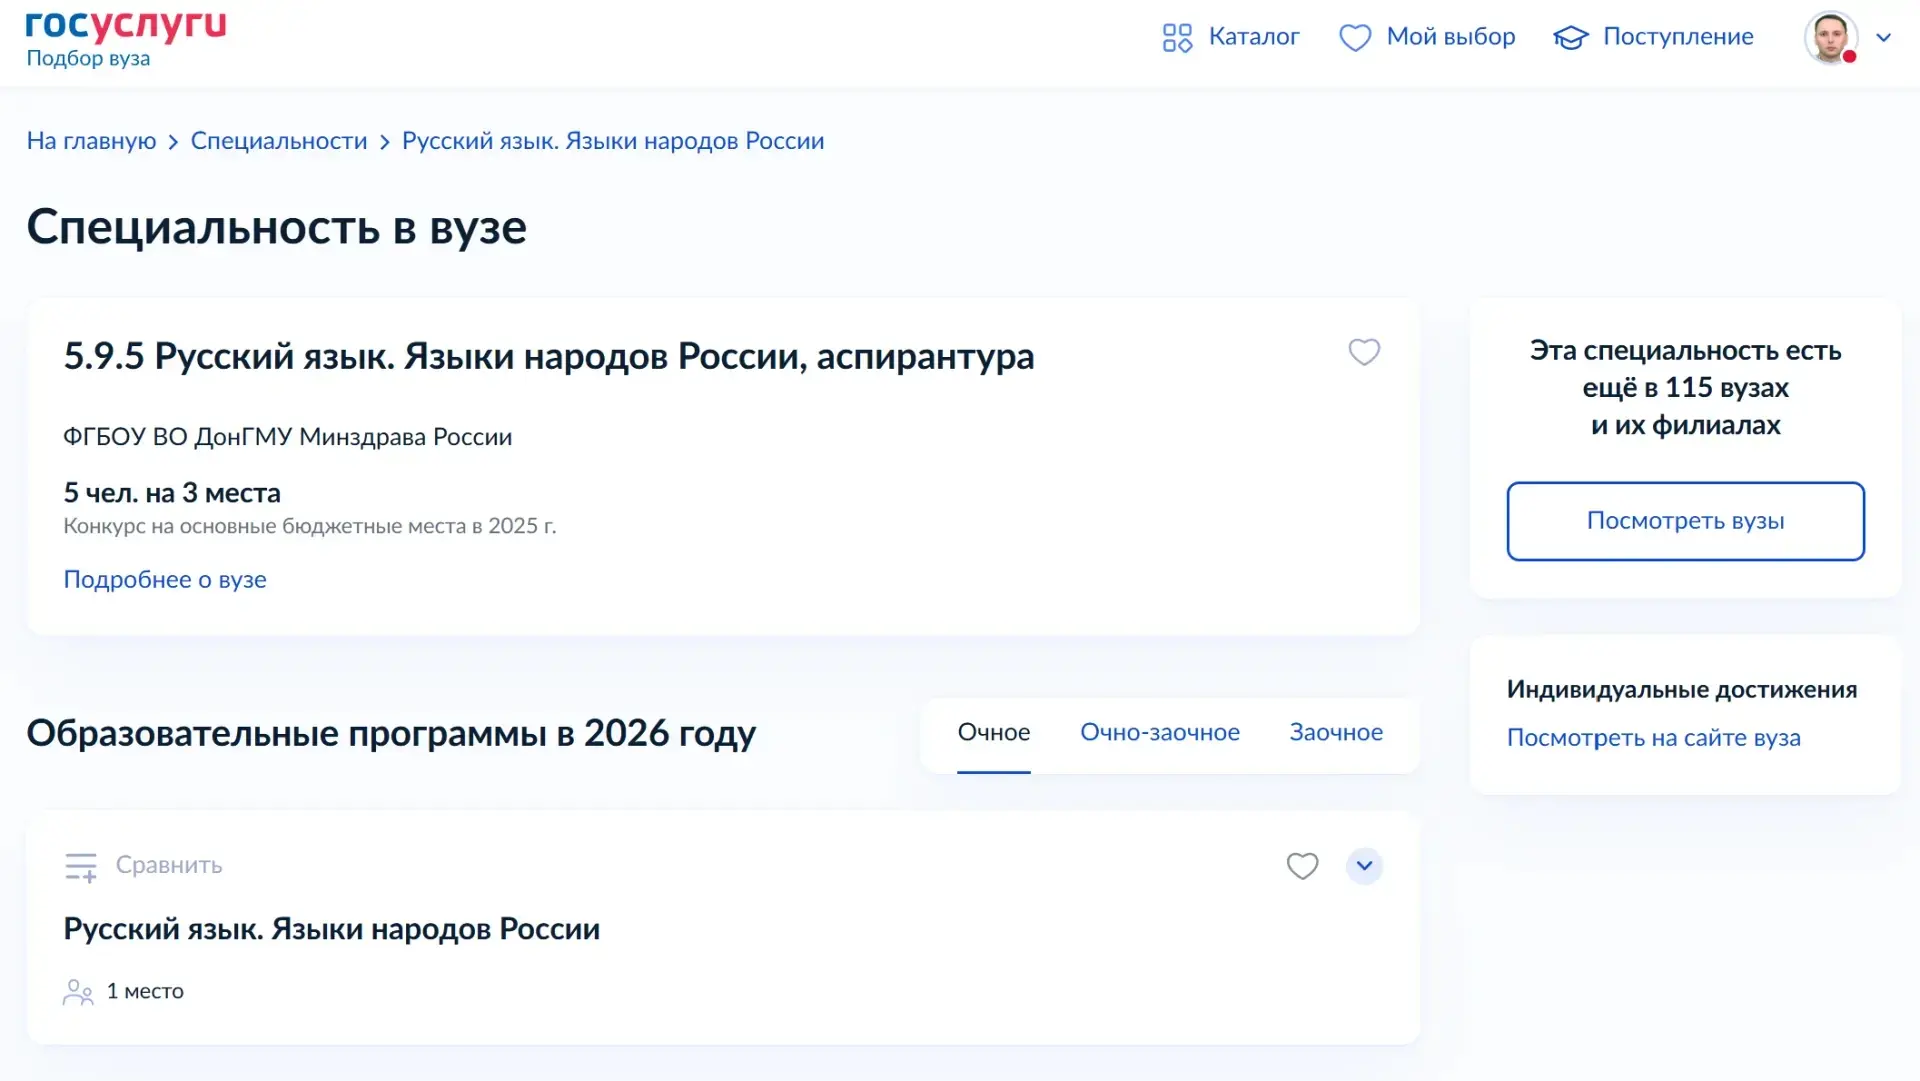Viewport: 1920px width, 1081px height.
Task: Go to Специальности breadcrumb
Action: coord(279,141)
